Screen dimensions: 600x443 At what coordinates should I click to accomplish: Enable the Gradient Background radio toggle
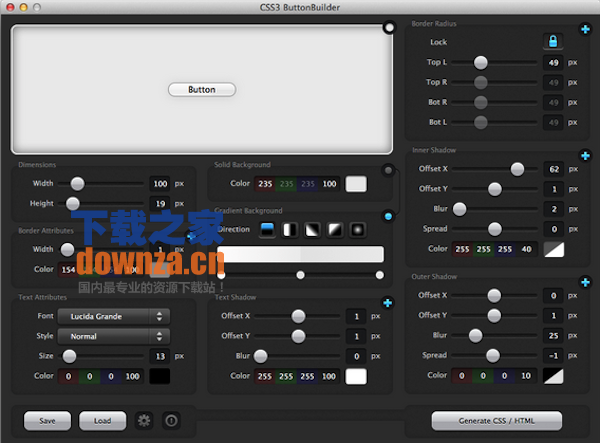(x=388, y=217)
